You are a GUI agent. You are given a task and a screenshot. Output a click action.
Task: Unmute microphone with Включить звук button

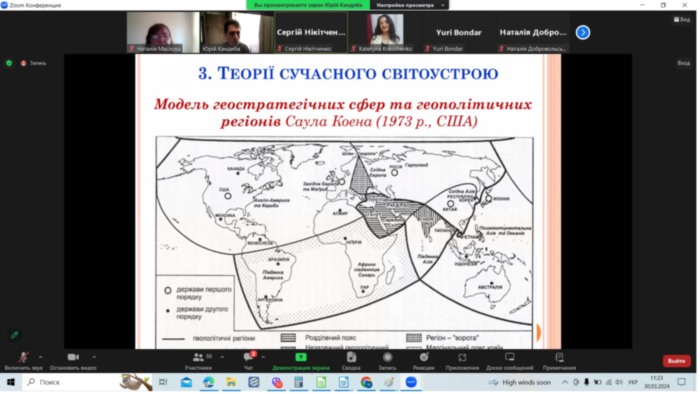pyautogui.click(x=23, y=361)
